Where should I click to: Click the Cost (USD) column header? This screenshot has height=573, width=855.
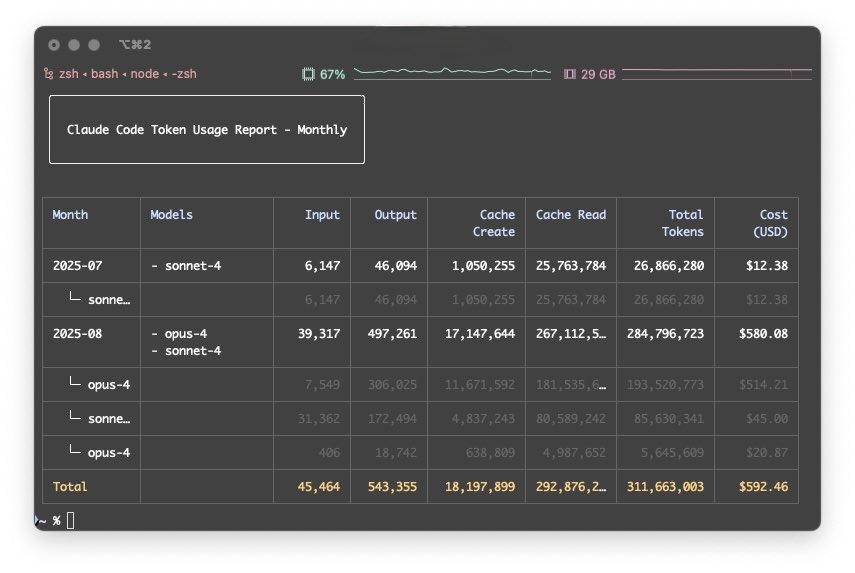click(770, 223)
